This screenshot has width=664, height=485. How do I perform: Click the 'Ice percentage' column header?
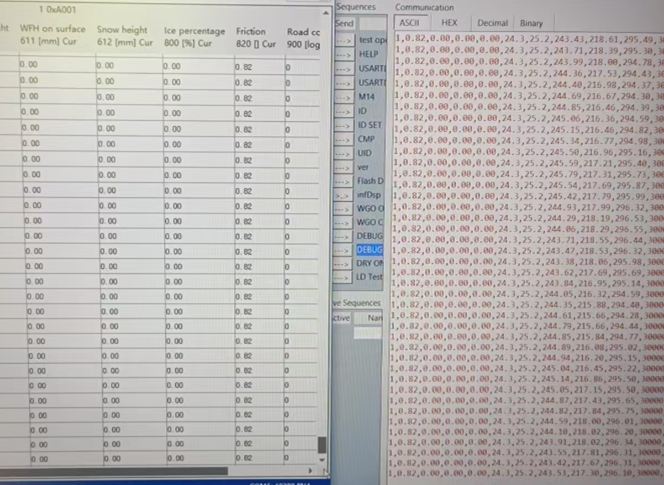point(194,37)
